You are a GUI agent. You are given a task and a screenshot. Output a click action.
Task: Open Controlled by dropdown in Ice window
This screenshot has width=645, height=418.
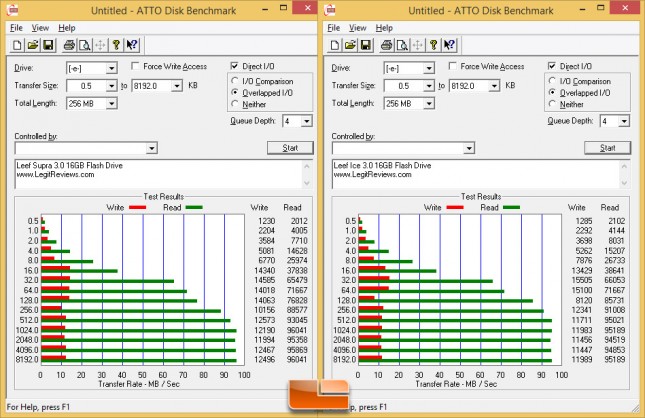point(469,148)
